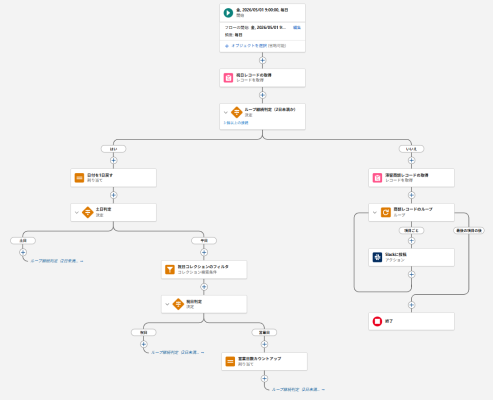Image resolution: width=493 pixels, height=400 pixels.
Task: Select the 日付を1日戻す assignment icon
Action: 79,178
